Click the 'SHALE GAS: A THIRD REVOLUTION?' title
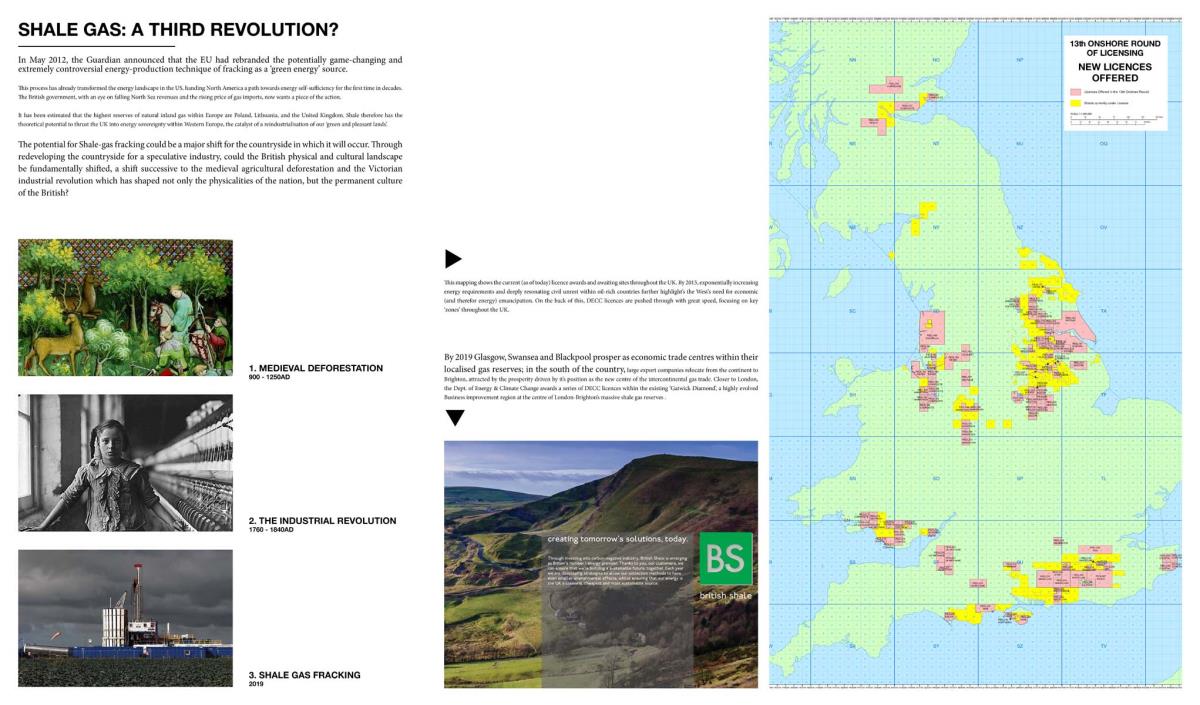The width and height of the screenshot is (1200, 705). click(x=177, y=29)
